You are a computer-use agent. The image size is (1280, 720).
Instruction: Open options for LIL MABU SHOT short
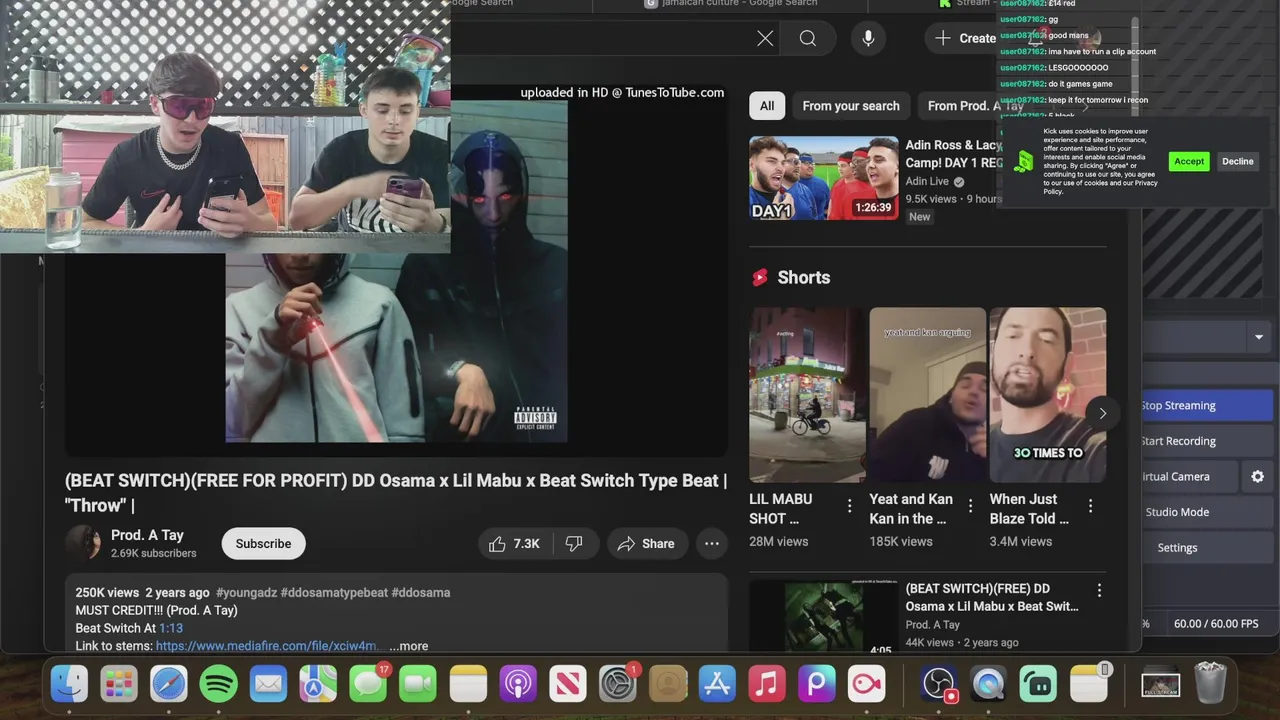[850, 506]
